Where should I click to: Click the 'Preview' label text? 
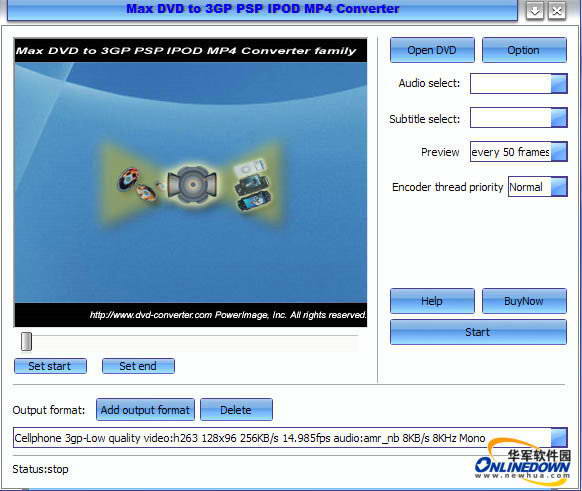440,152
